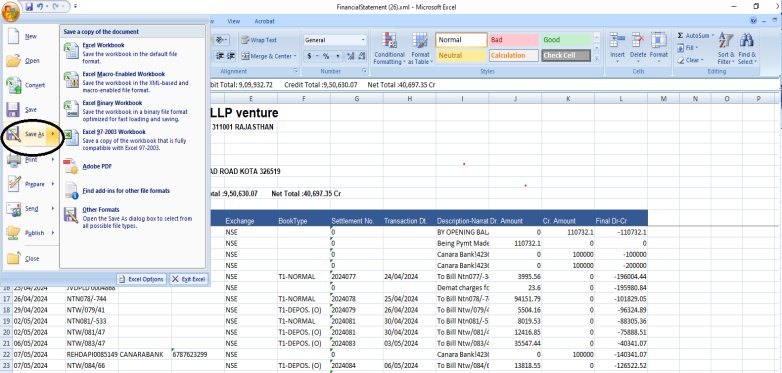The image size is (782, 373).
Task: Open Number group dialog launcher
Action: 364,71
